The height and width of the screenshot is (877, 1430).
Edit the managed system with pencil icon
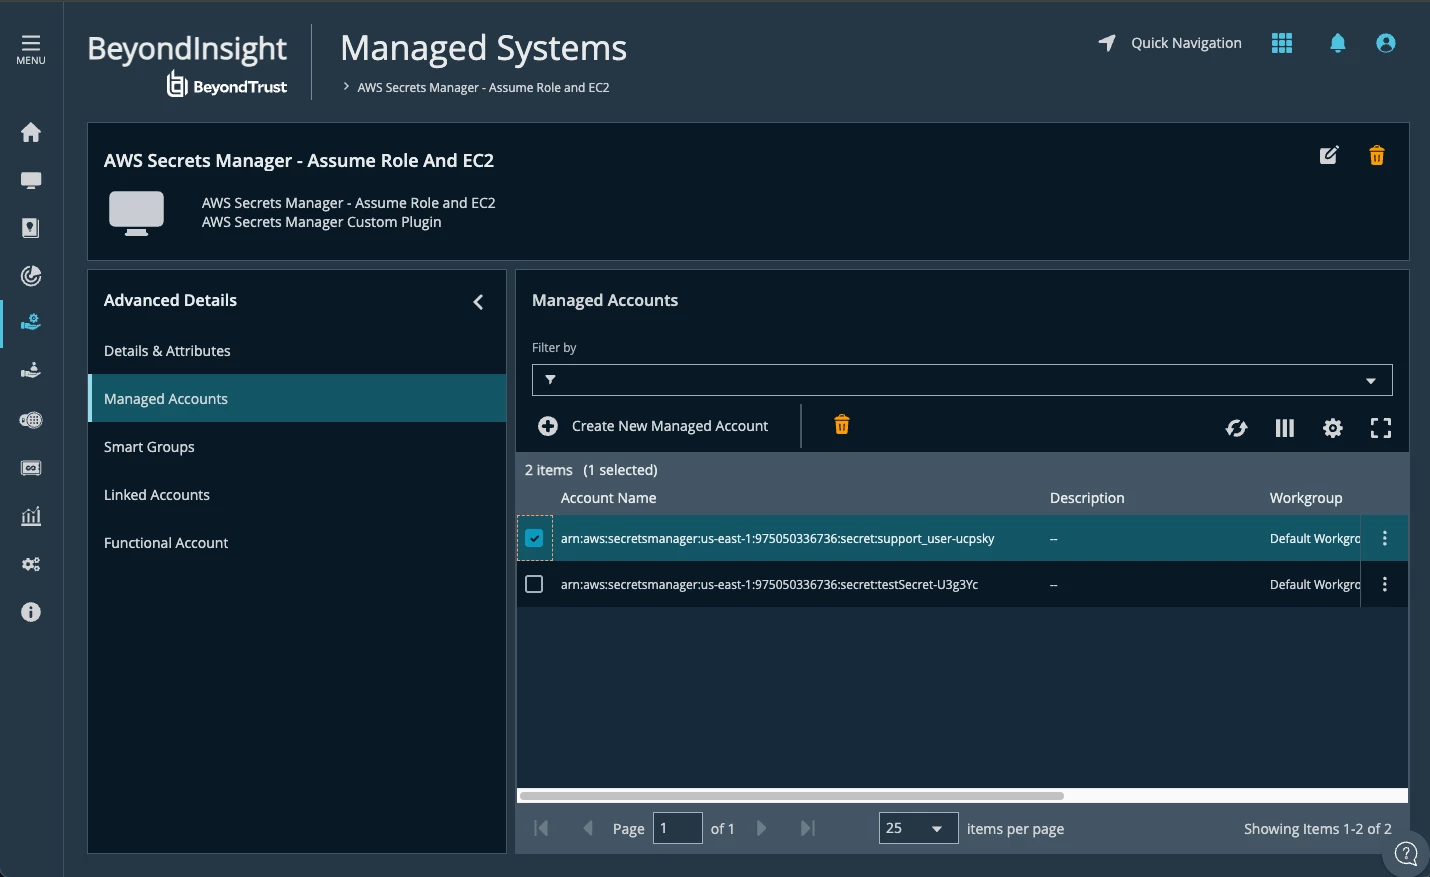click(x=1329, y=155)
